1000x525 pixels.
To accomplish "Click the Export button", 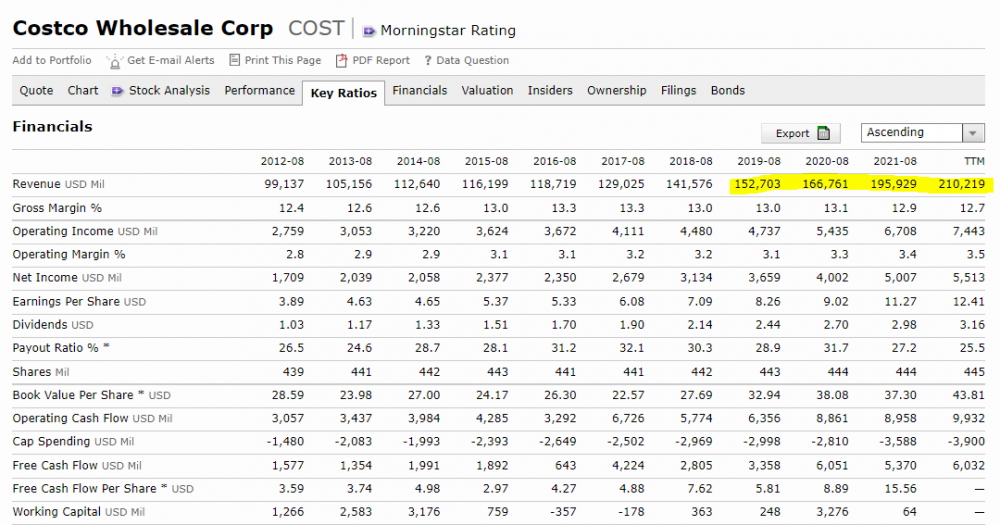I will 801,133.
